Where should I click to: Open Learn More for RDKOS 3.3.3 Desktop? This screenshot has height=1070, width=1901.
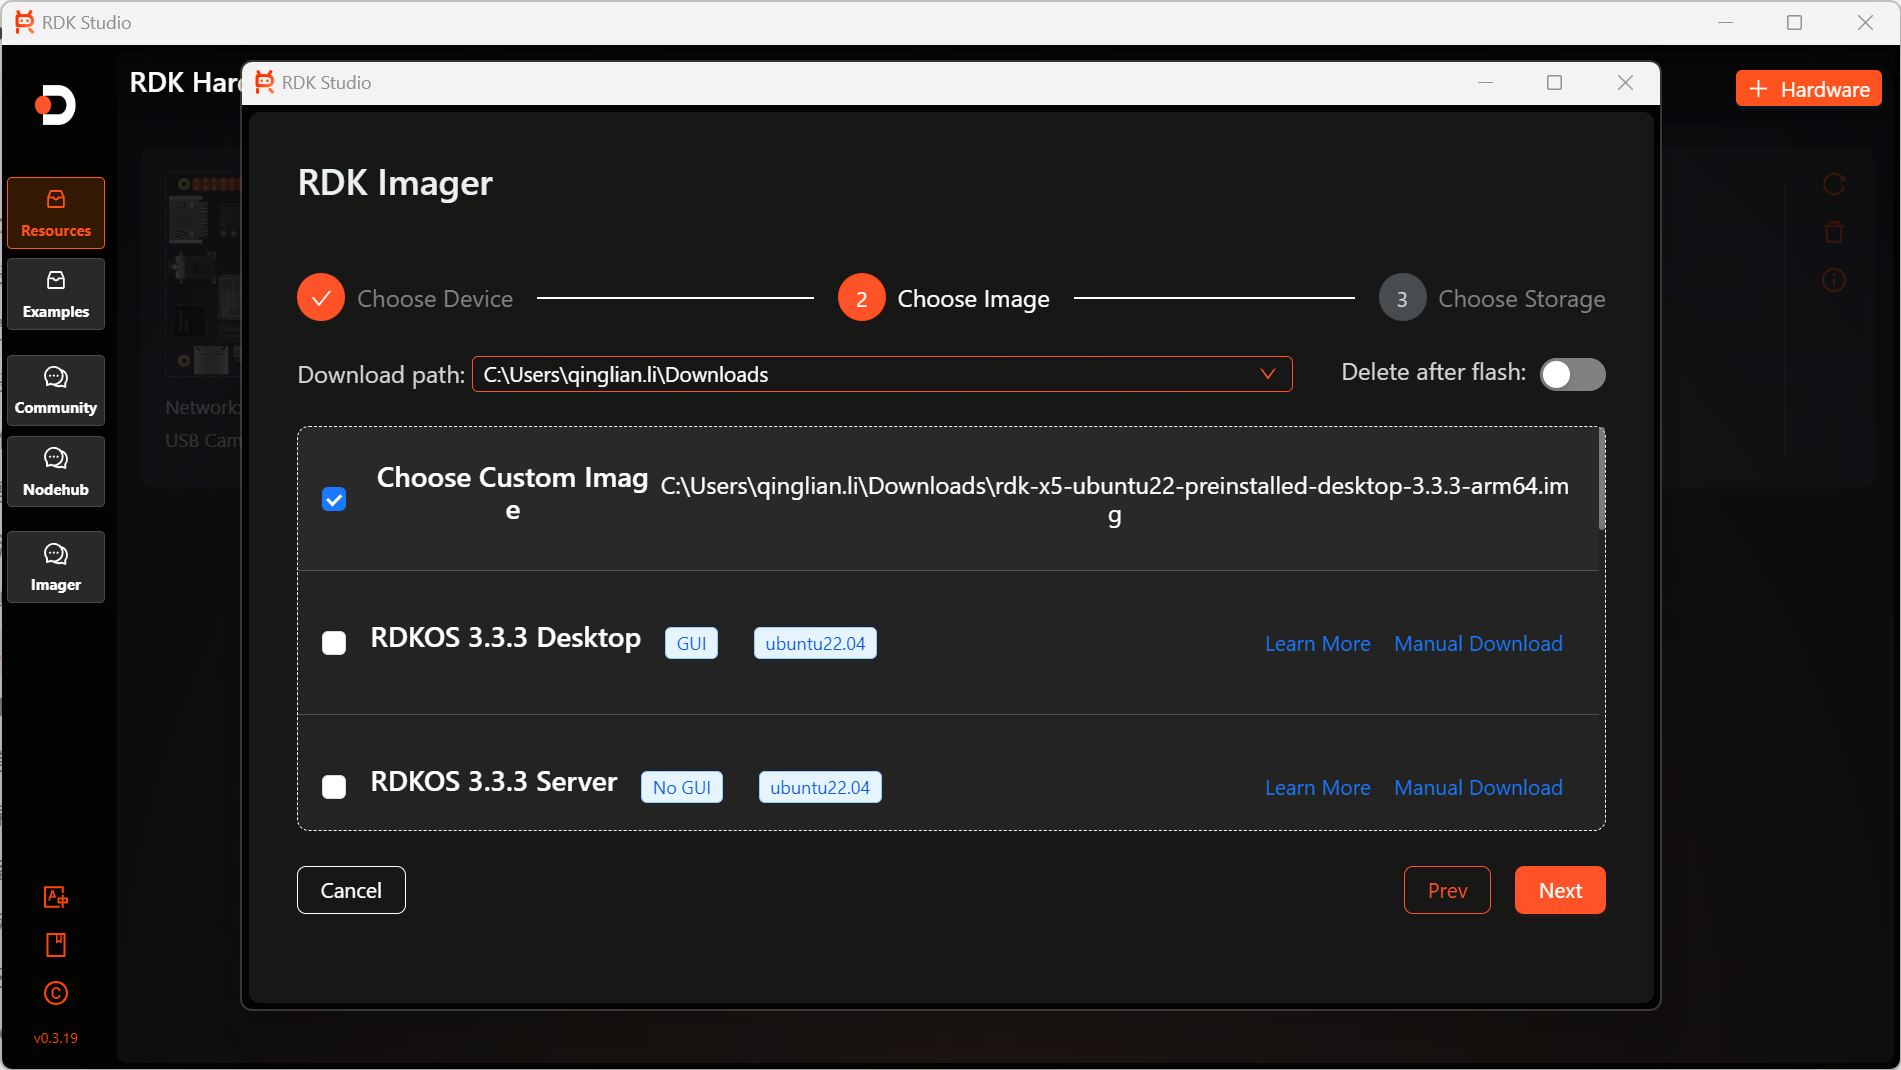point(1317,643)
